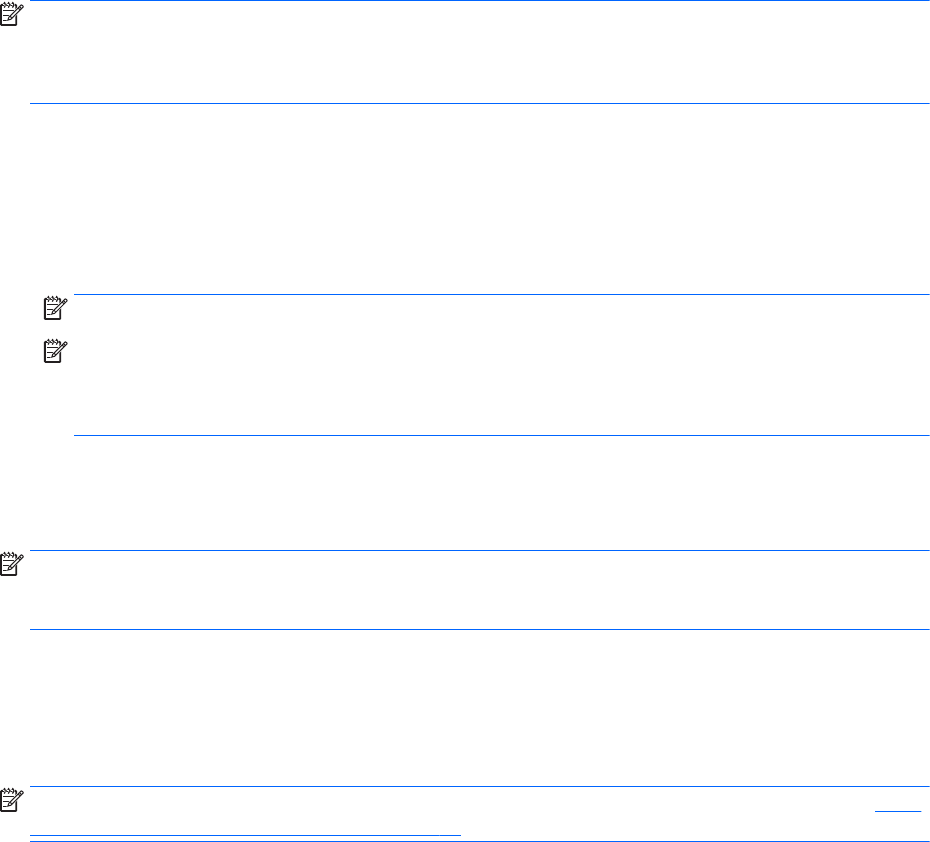Viewport: 930px width, 842px height.
Task: Click the blue rule above the third margin note
Action: tap(480, 550)
